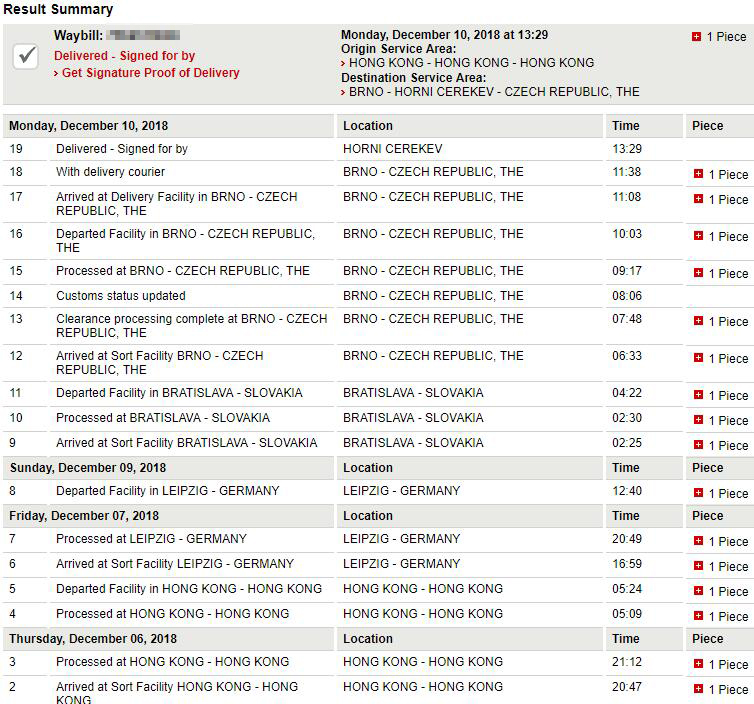The width and height of the screenshot is (754, 704).
Task: Click the plus icon on Processed at LEIPZIG row
Action: pos(698,541)
